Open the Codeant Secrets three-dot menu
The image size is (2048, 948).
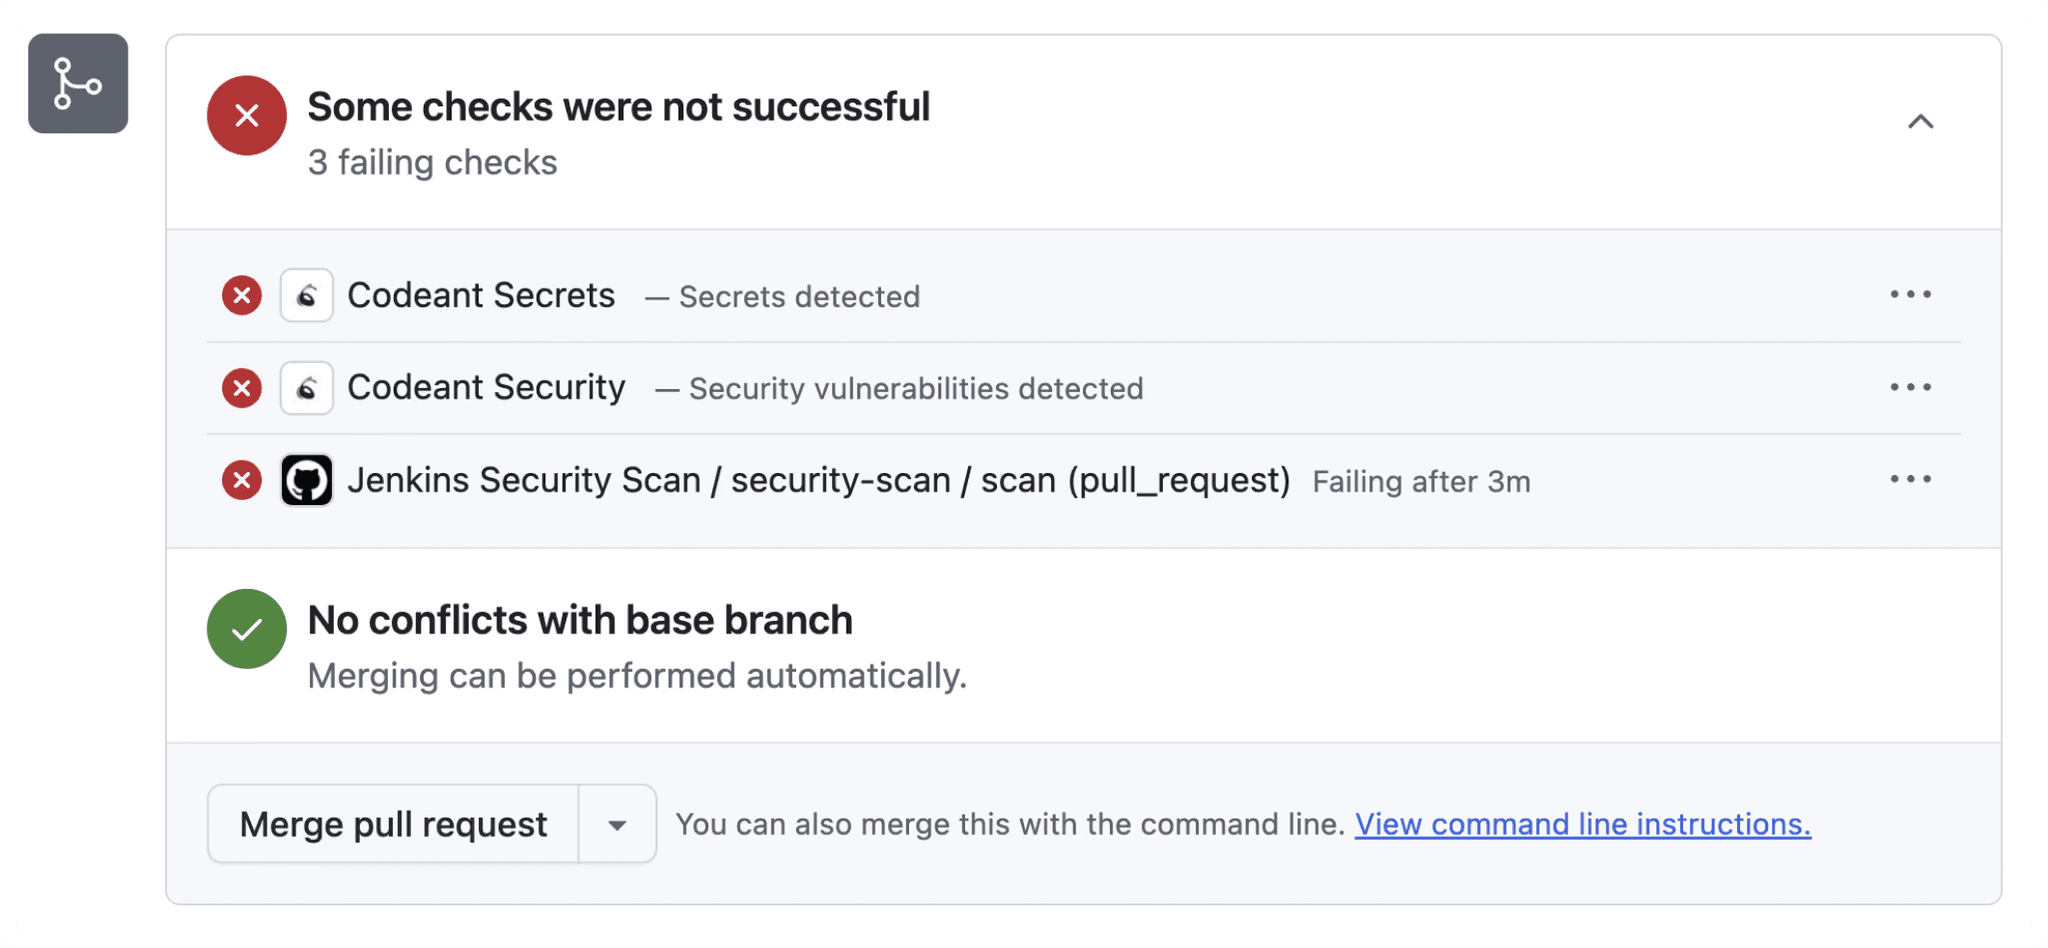coord(1911,294)
